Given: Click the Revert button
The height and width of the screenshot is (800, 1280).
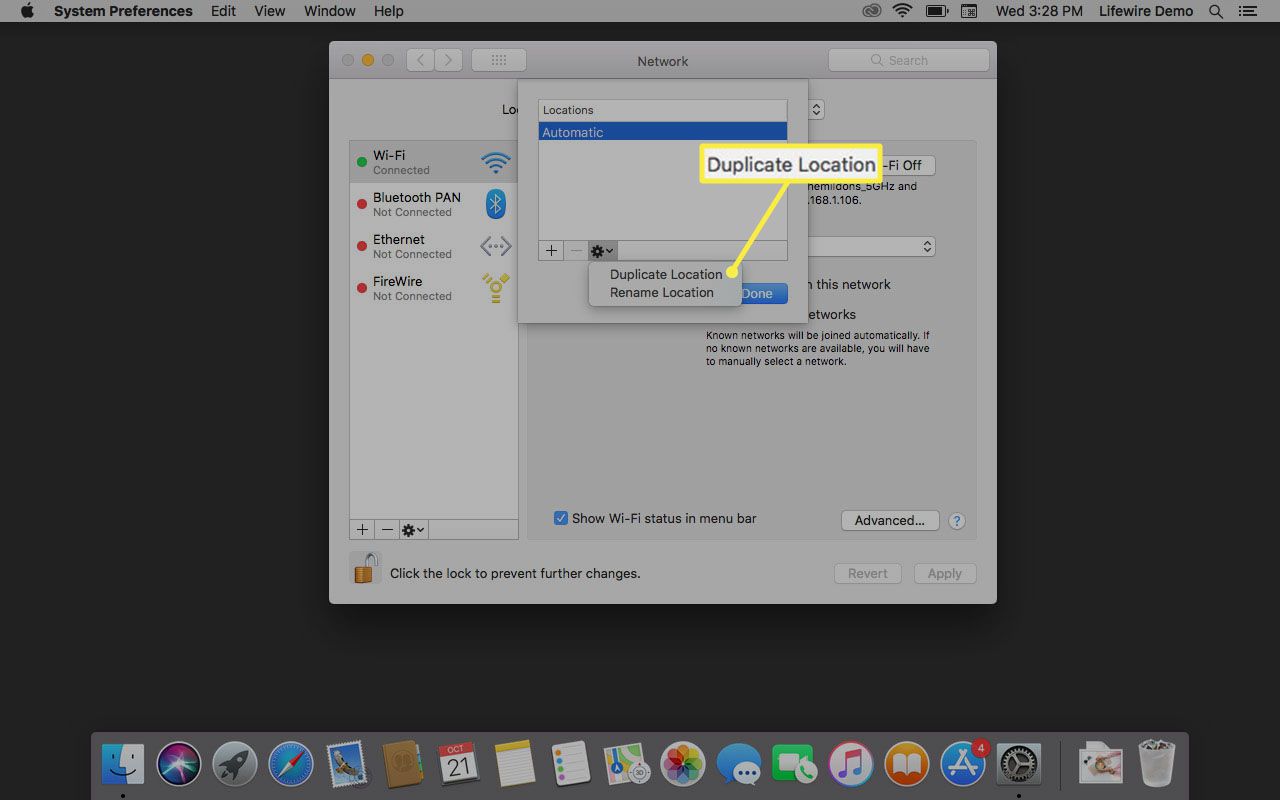Looking at the screenshot, I should pos(868,573).
